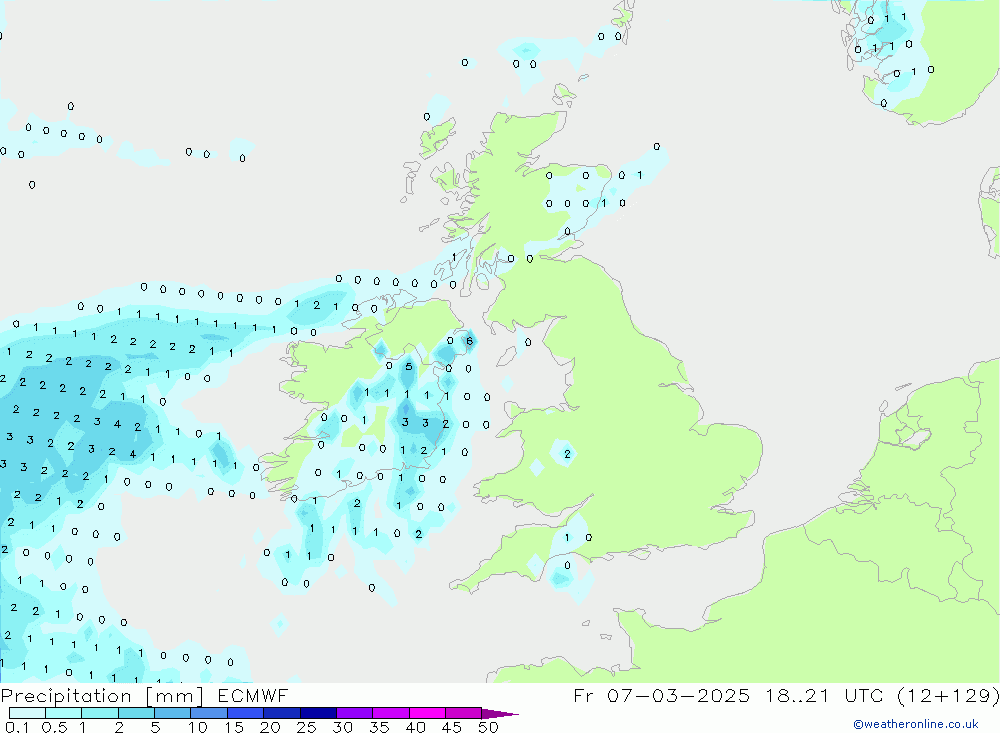Select the 2–5 mm legend color swatch

click(x=136, y=713)
